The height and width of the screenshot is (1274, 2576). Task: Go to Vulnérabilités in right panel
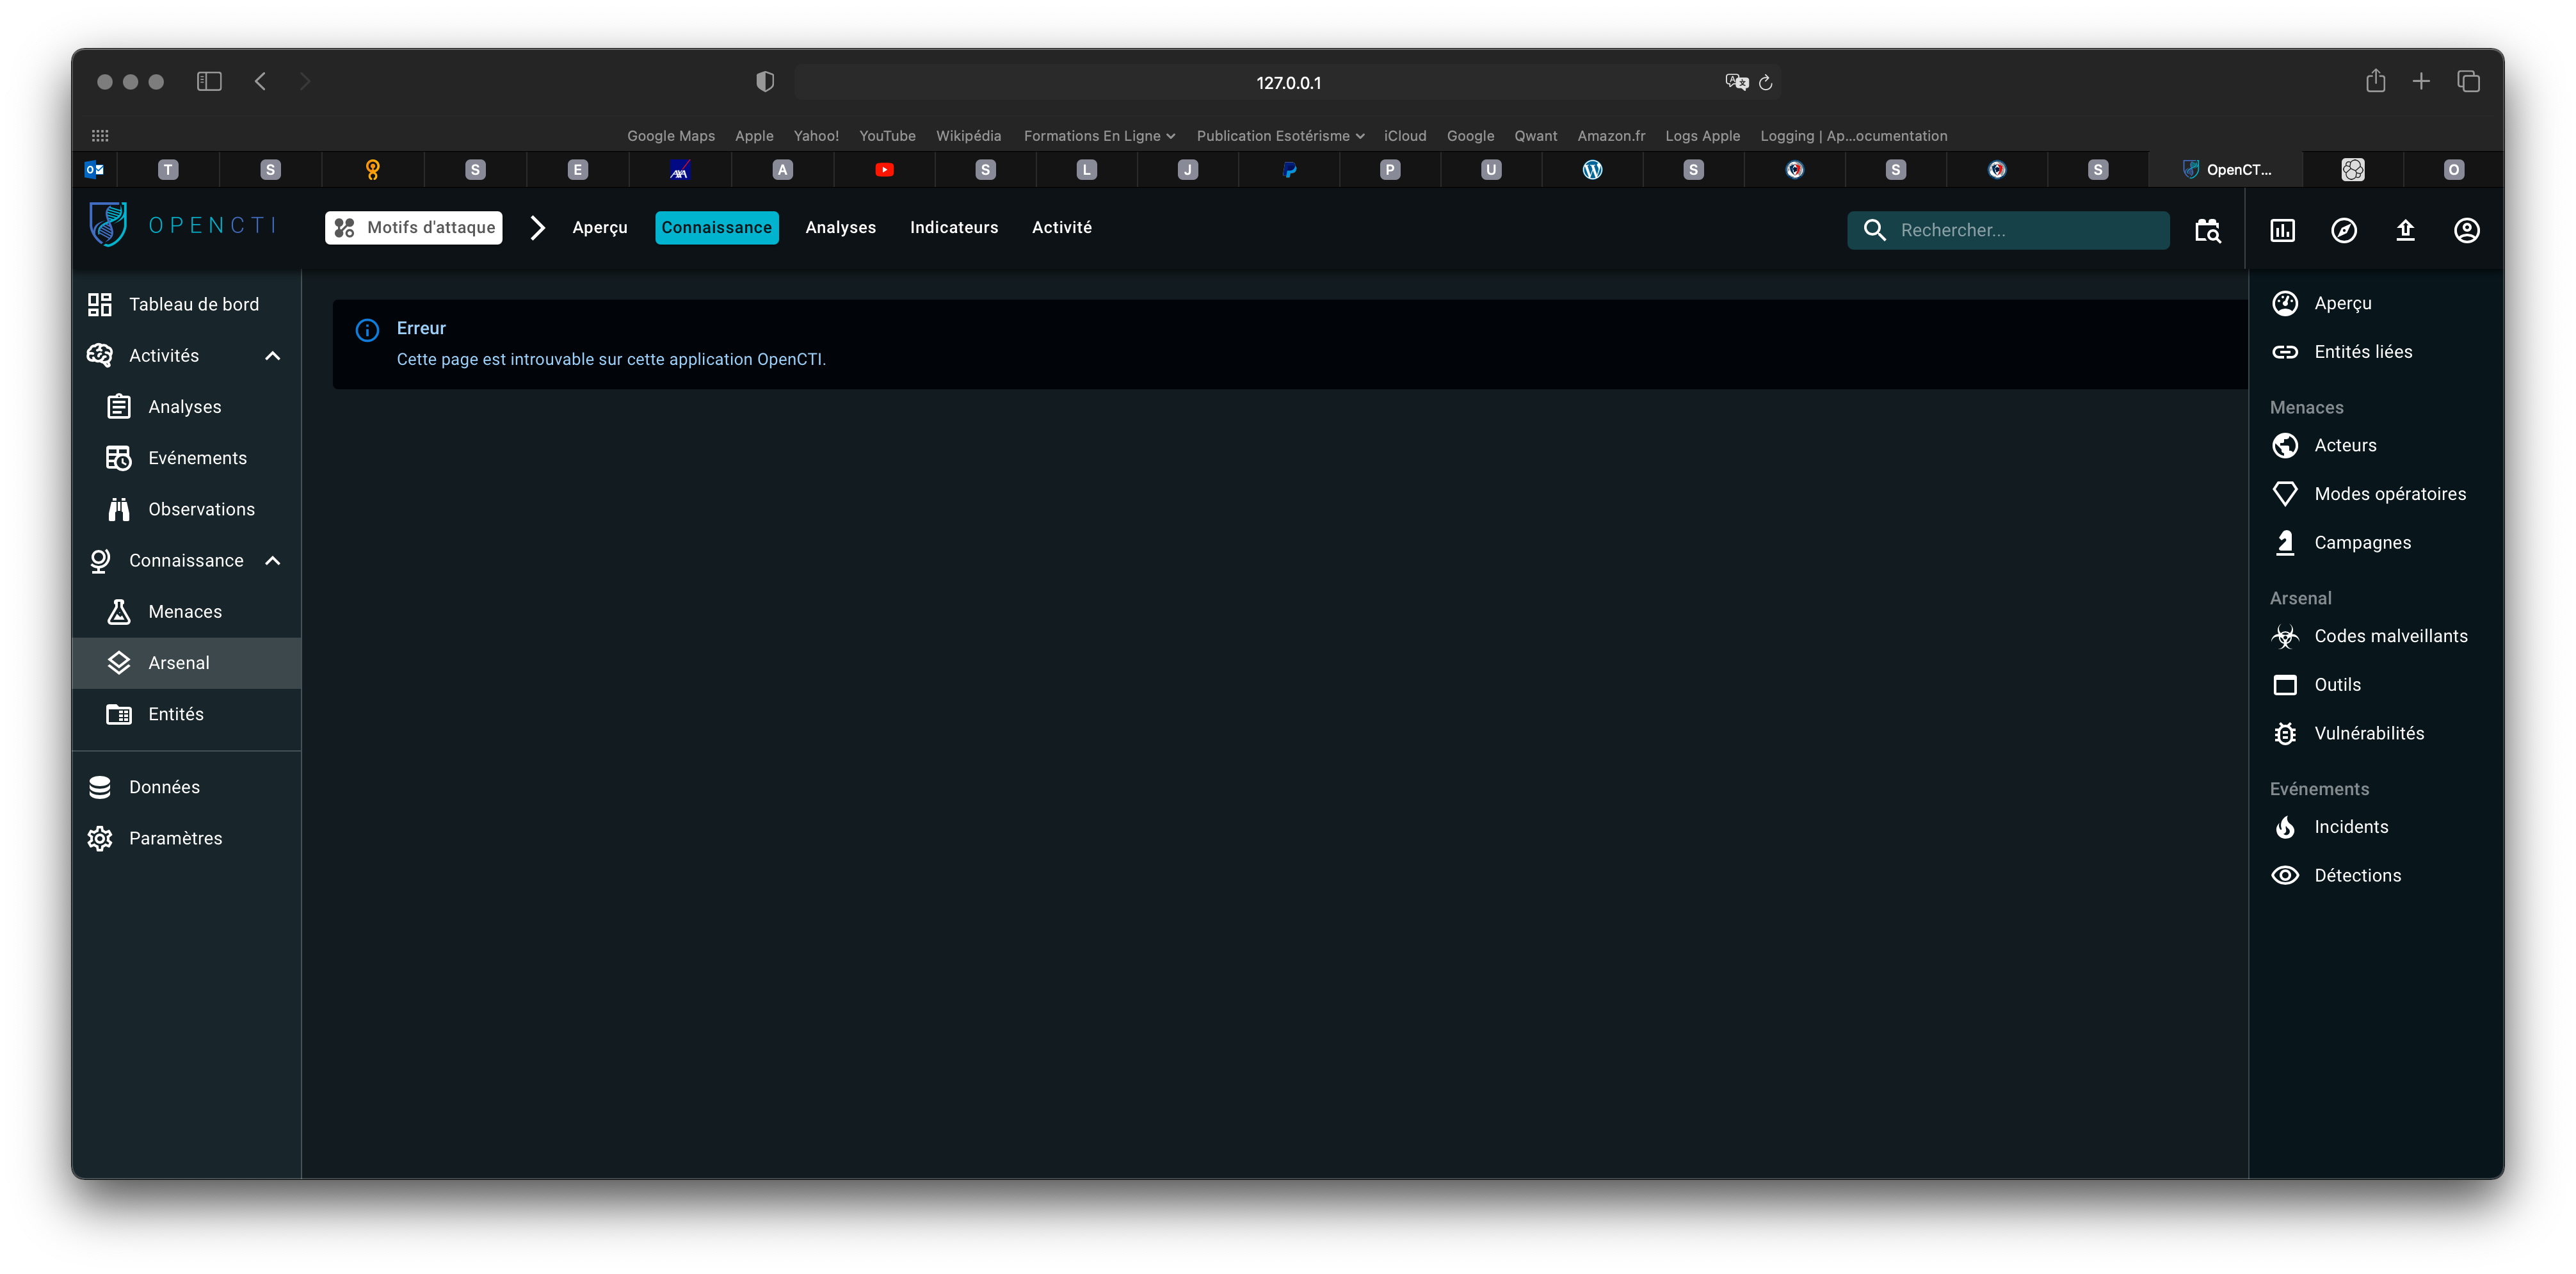2368,734
